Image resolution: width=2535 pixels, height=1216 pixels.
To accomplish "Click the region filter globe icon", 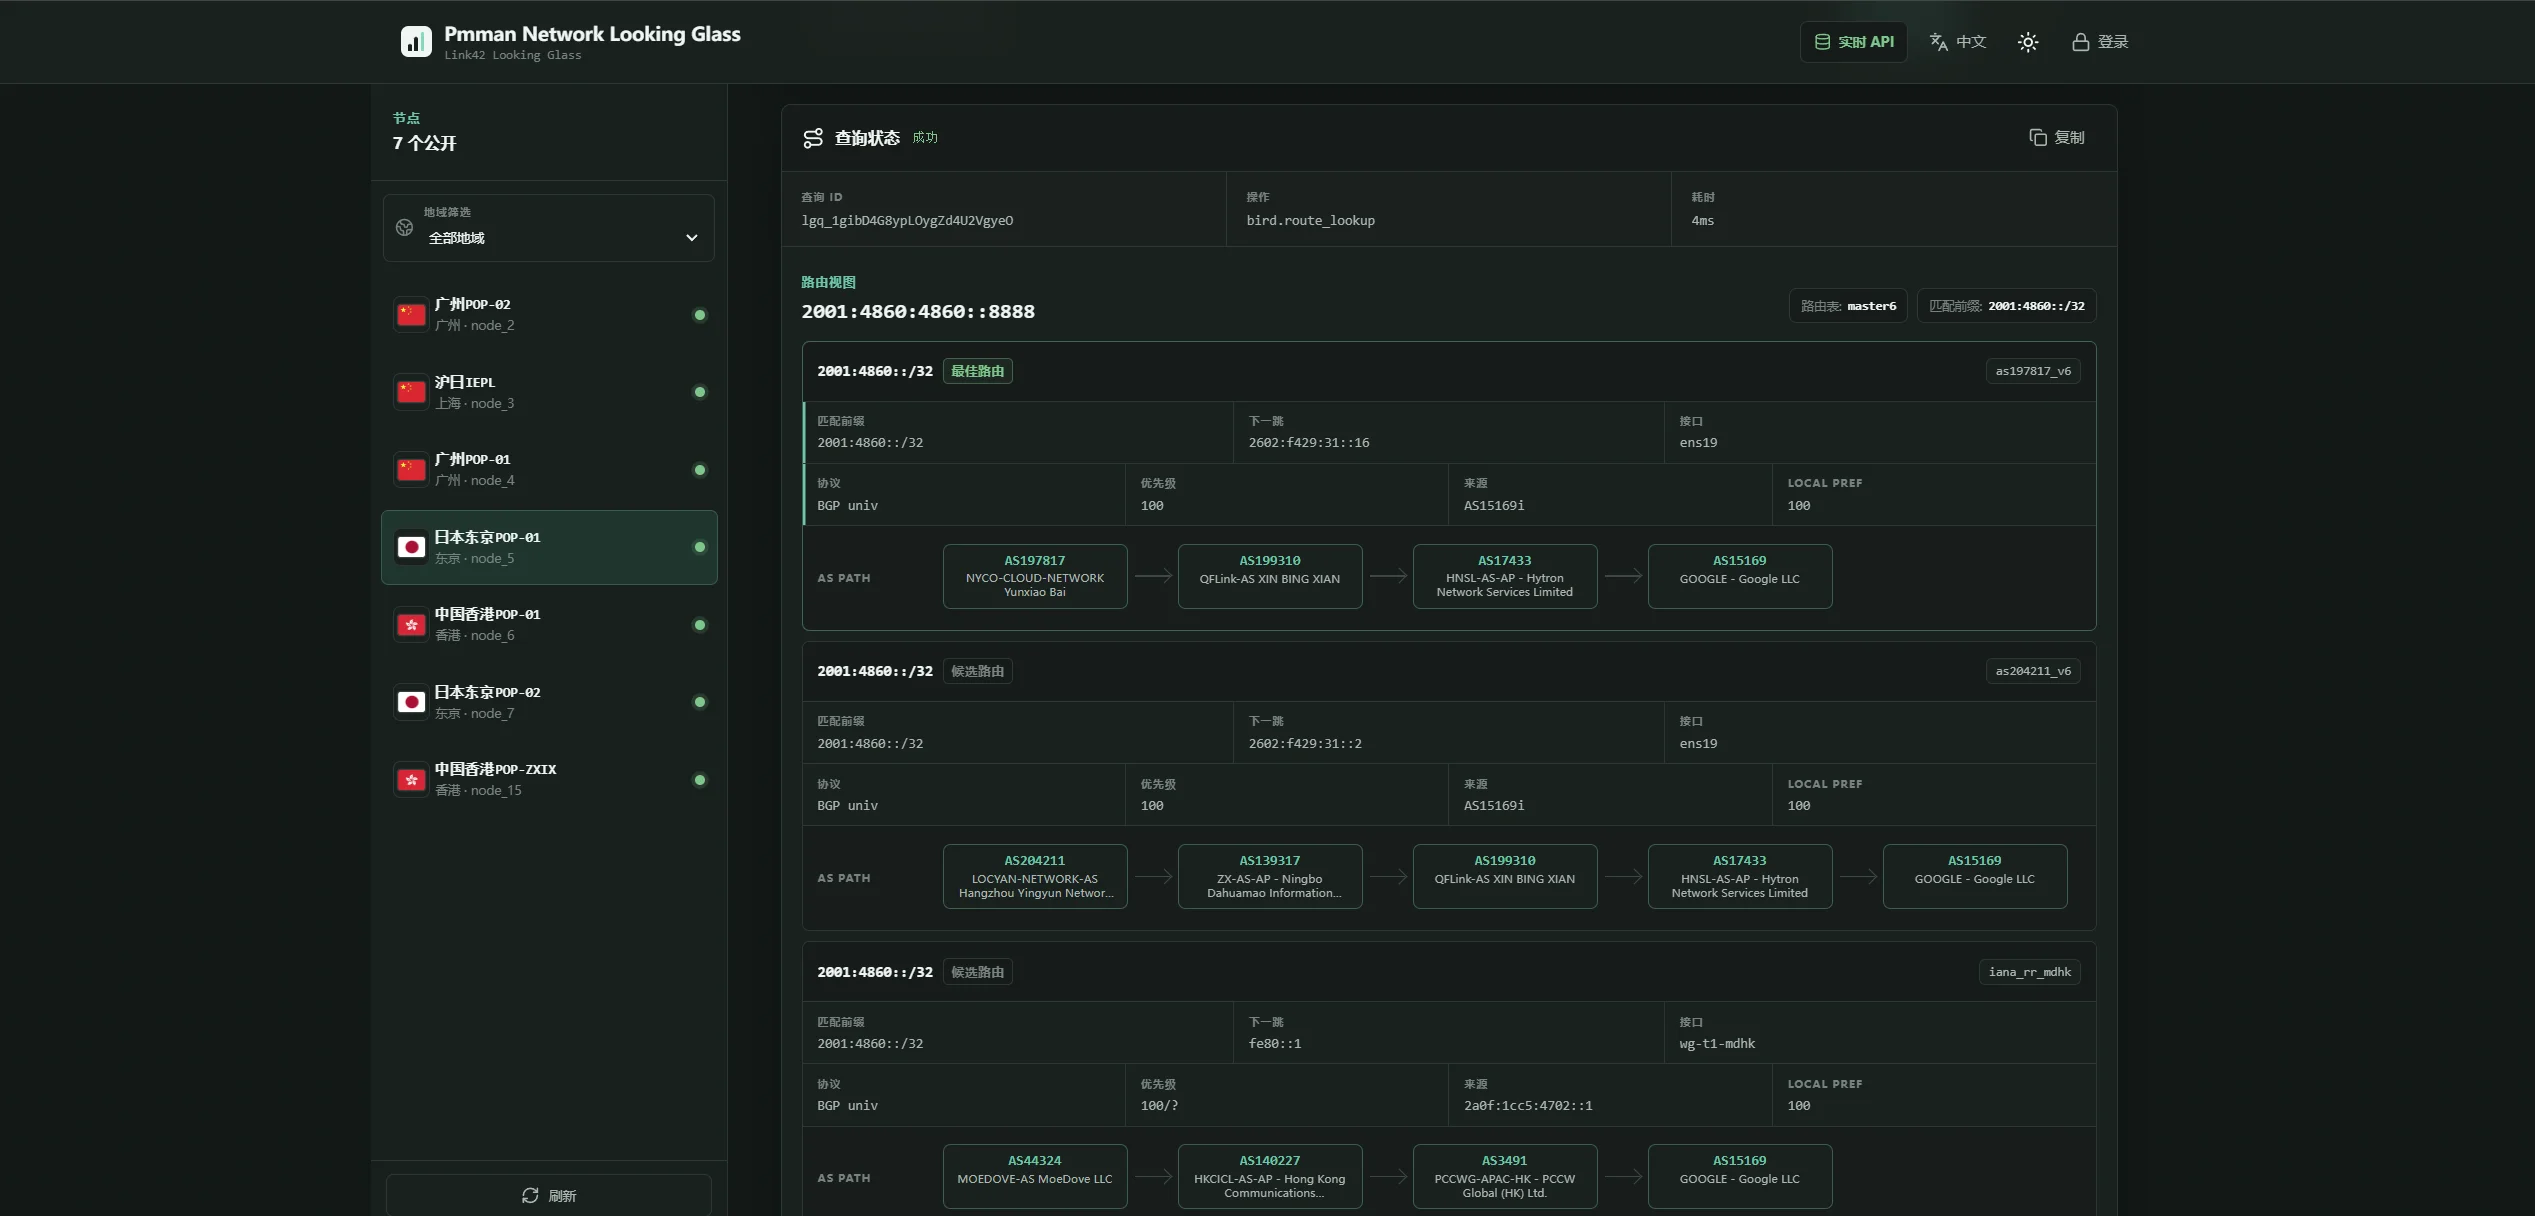I will pyautogui.click(x=405, y=228).
